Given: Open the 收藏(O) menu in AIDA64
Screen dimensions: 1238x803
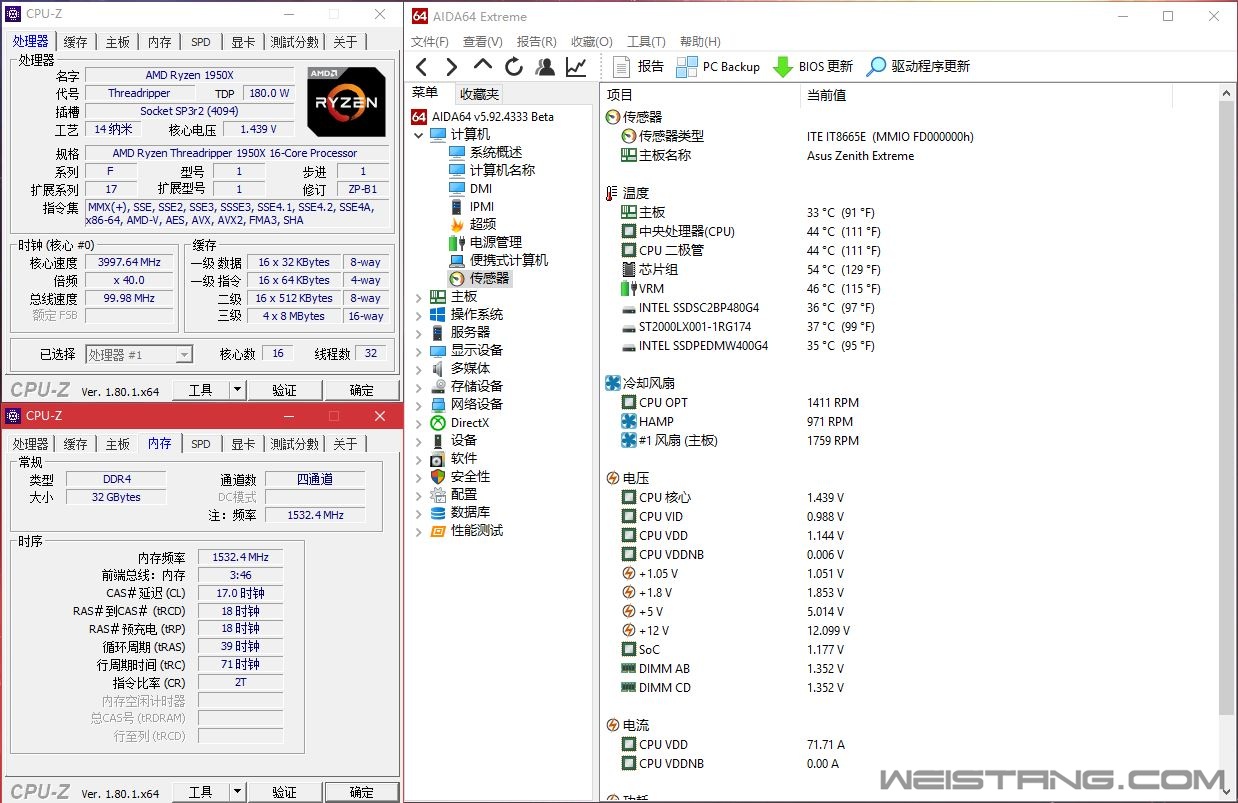Looking at the screenshot, I should 591,41.
